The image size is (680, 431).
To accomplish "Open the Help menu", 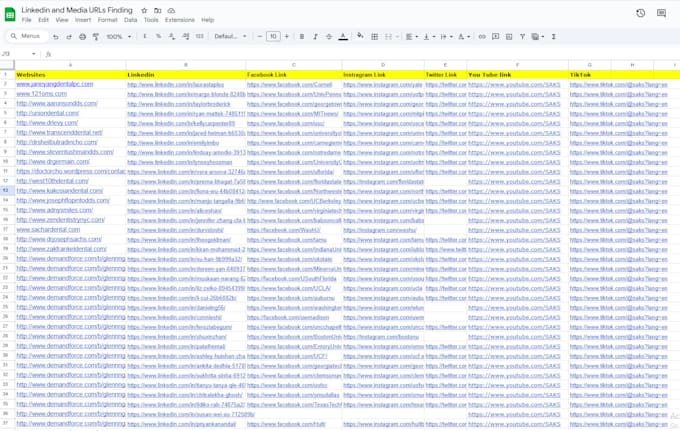I will click(208, 20).
